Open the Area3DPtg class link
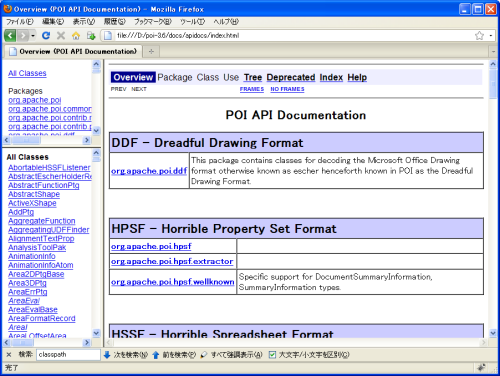The width and height of the screenshot is (500, 376). pos(27,283)
